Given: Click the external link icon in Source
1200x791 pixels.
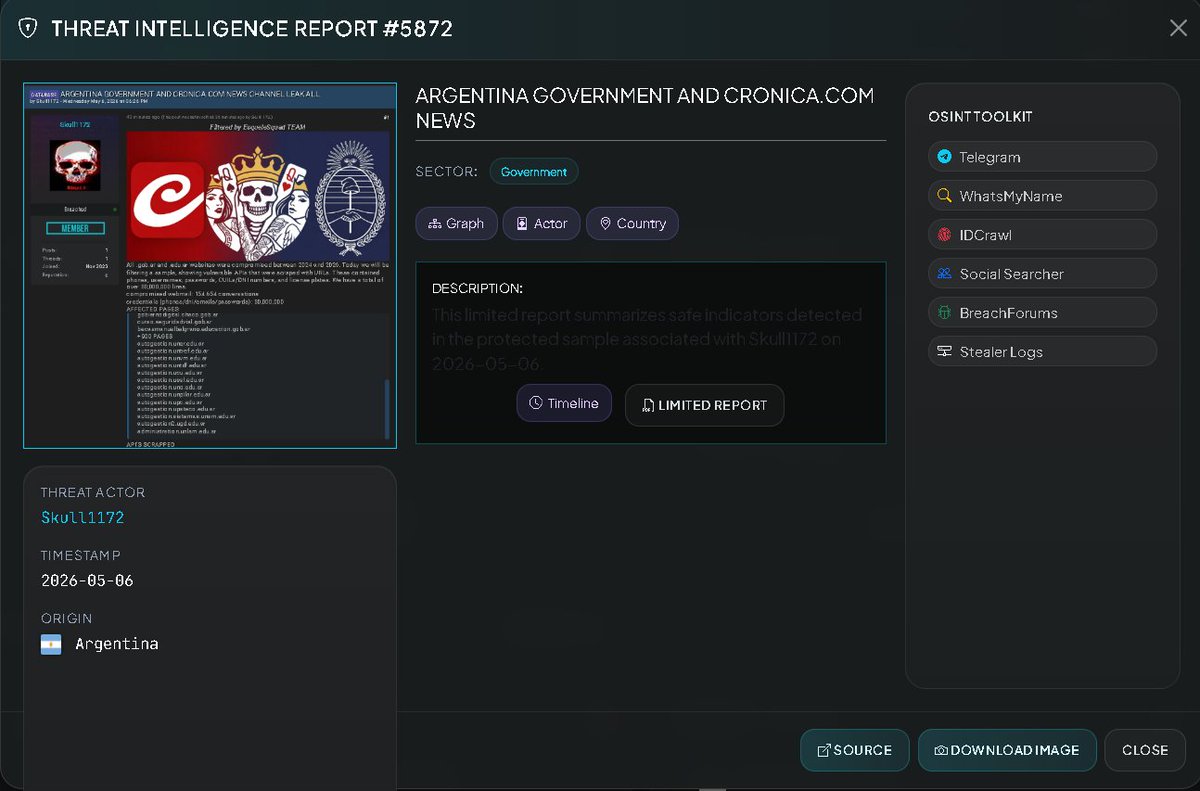Looking at the screenshot, I should pyautogui.click(x=824, y=751).
